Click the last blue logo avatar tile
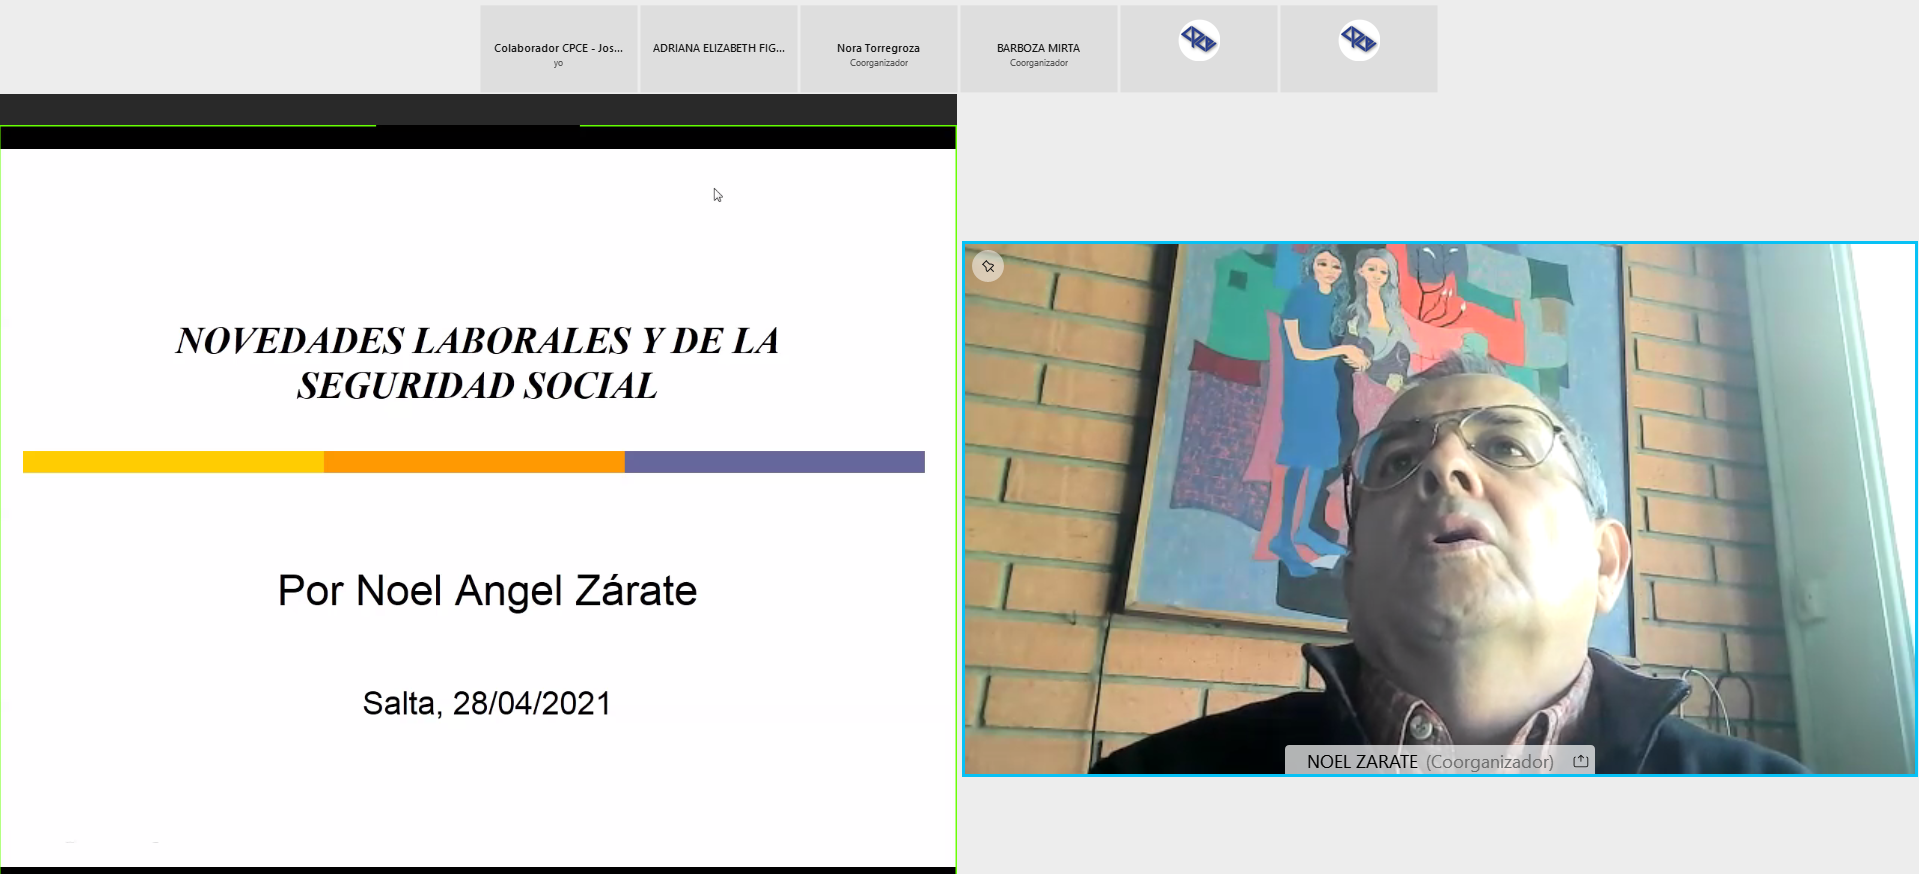The image size is (1919, 874). coord(1359,49)
